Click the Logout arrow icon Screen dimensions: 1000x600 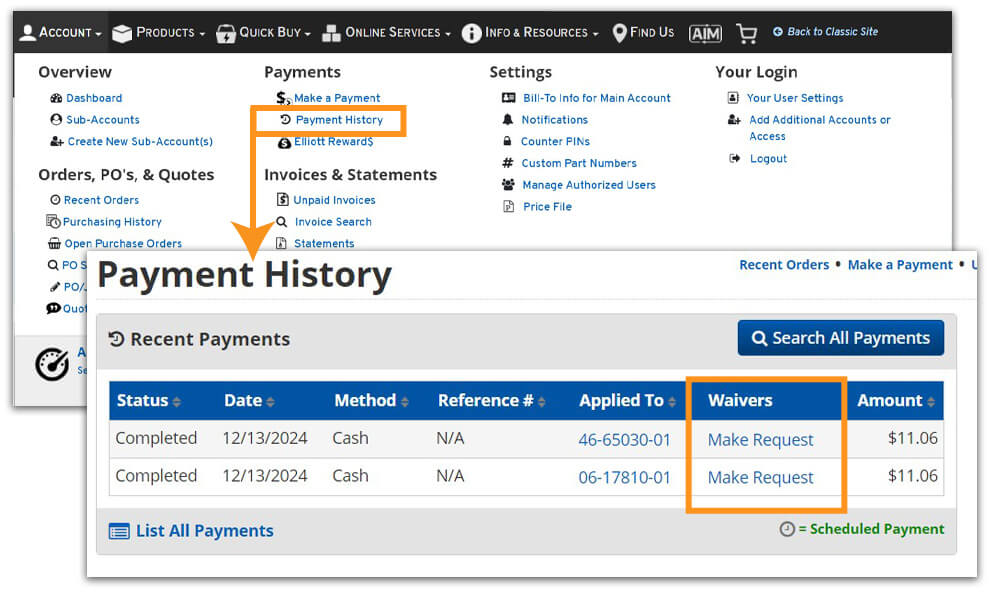[732, 158]
